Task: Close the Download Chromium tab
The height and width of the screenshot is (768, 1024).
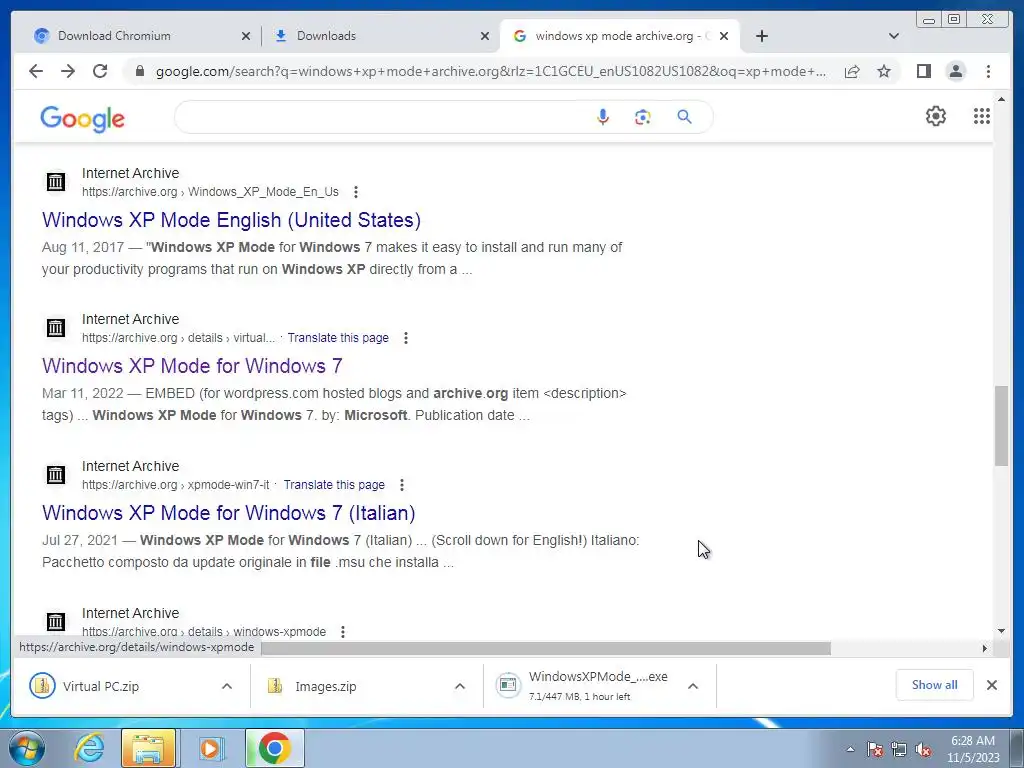Action: [246, 36]
